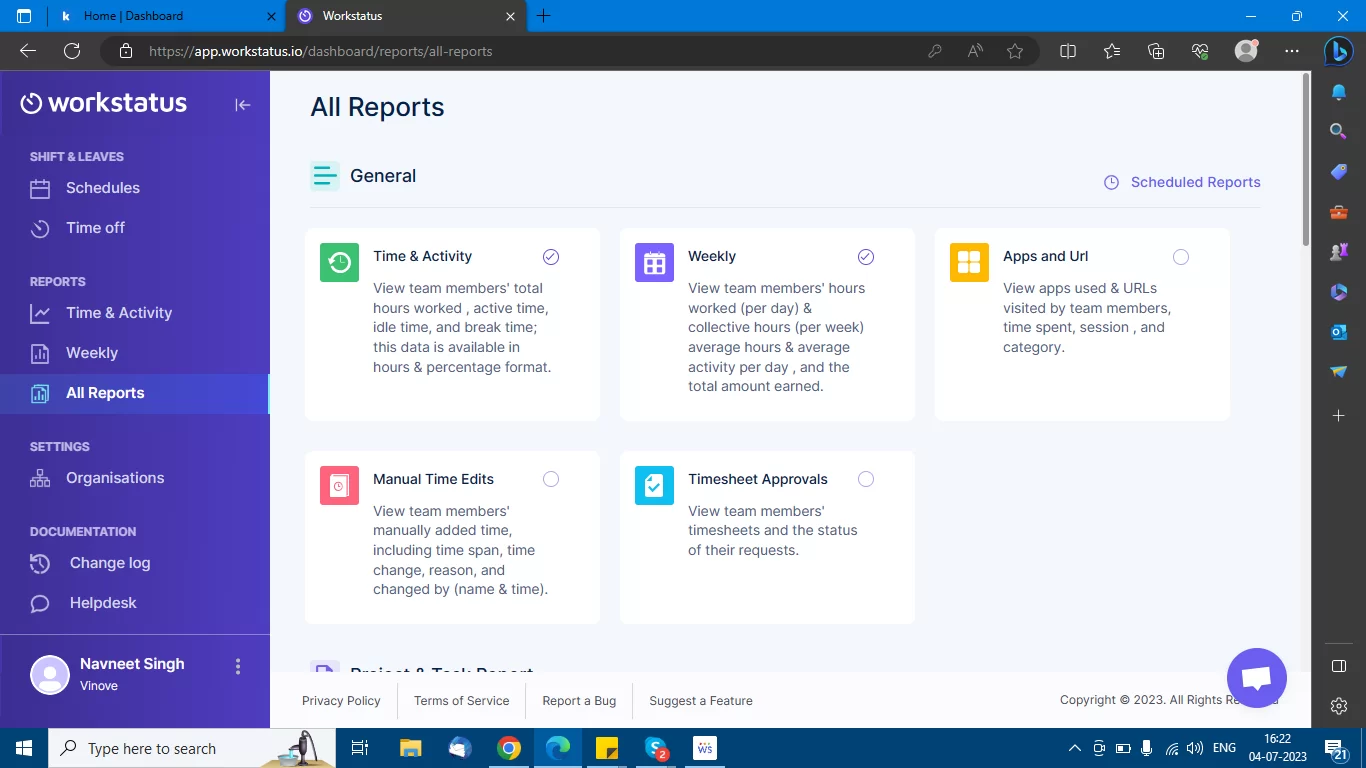
Task: Open the Timesheet Approvals report title
Action: point(758,479)
